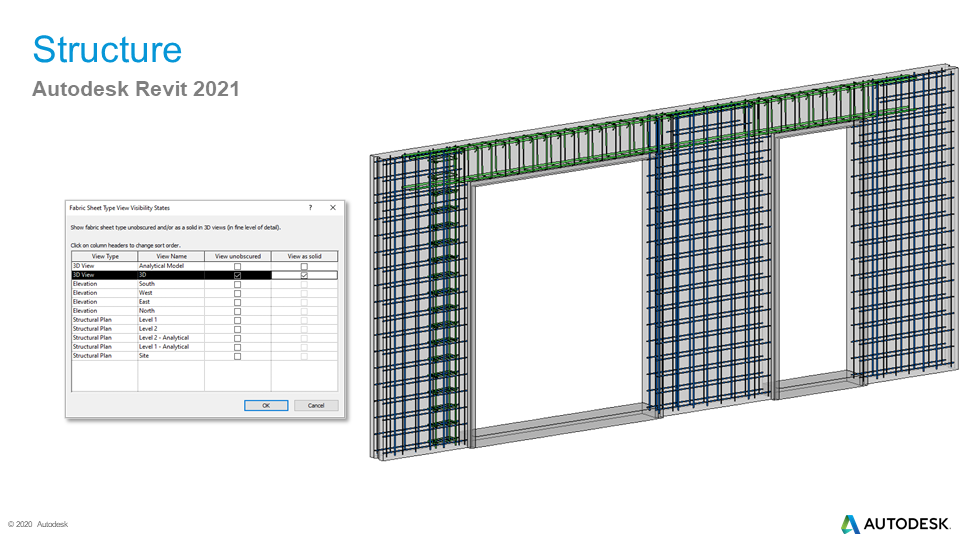Enable View unobscured for Analytical Model
This screenshot has height=540, width=960.
(237, 266)
